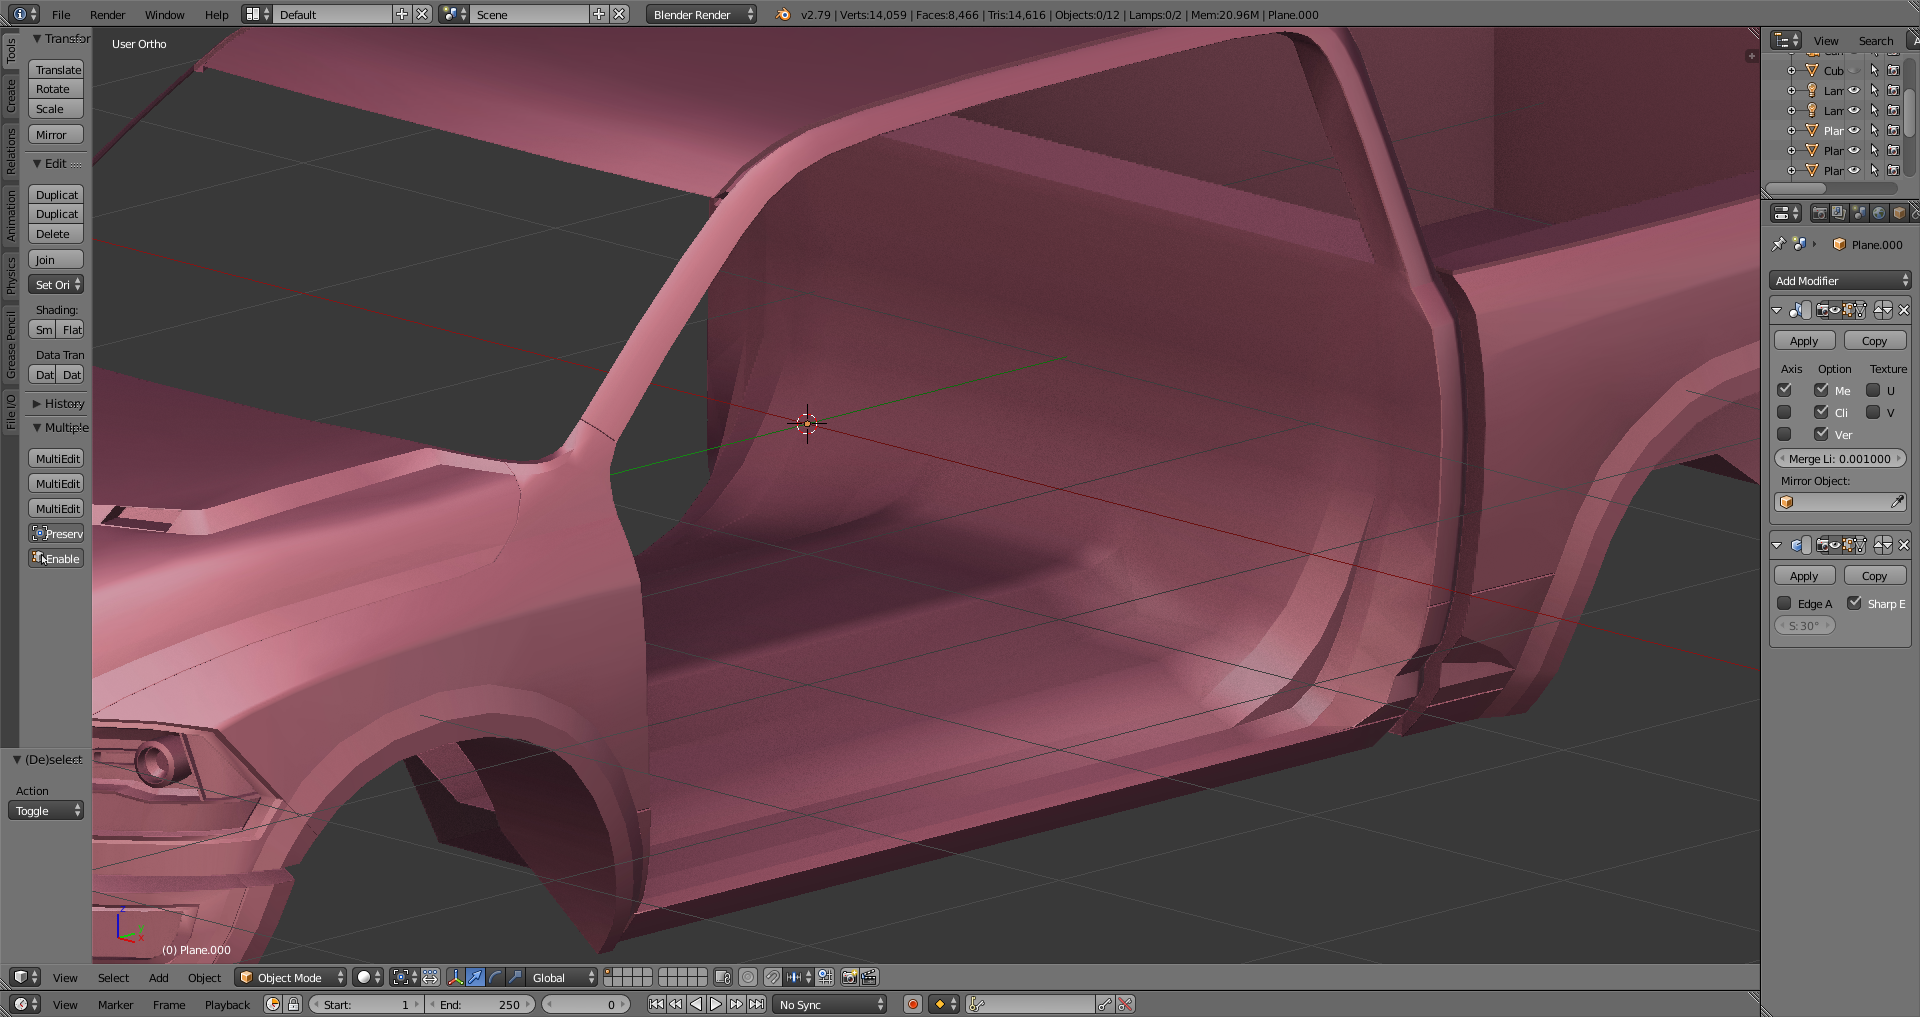The image size is (1920, 1017).
Task: Click the OpenGL render image camera icon
Action: [849, 977]
